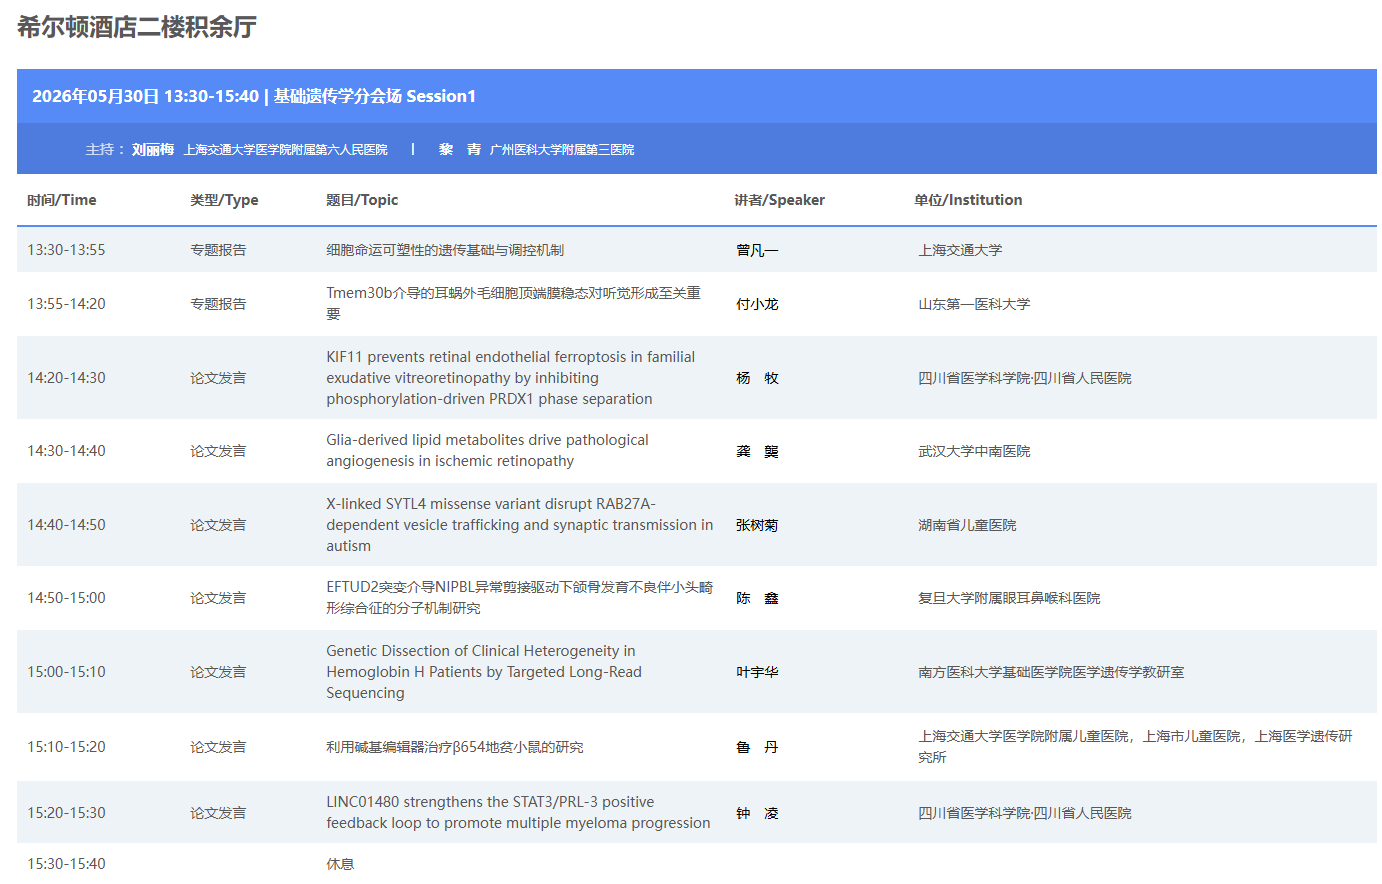Select time slot 15:00-15:10

(x=66, y=672)
